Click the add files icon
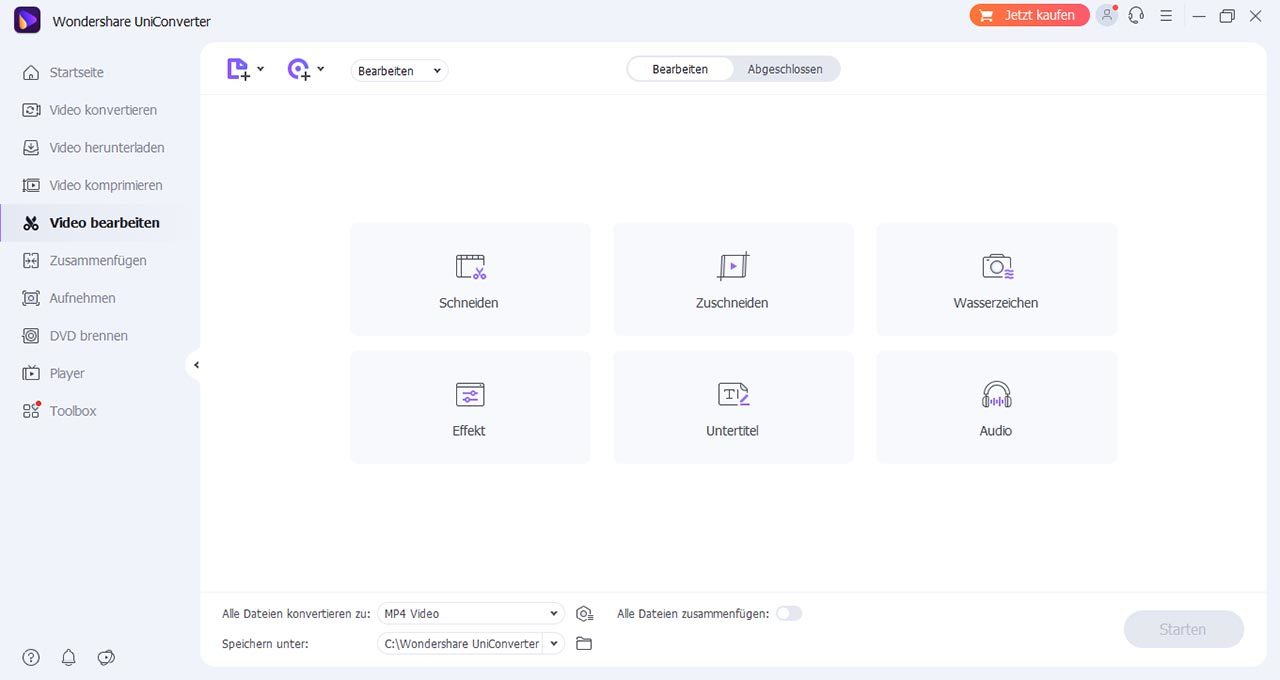 (238, 69)
